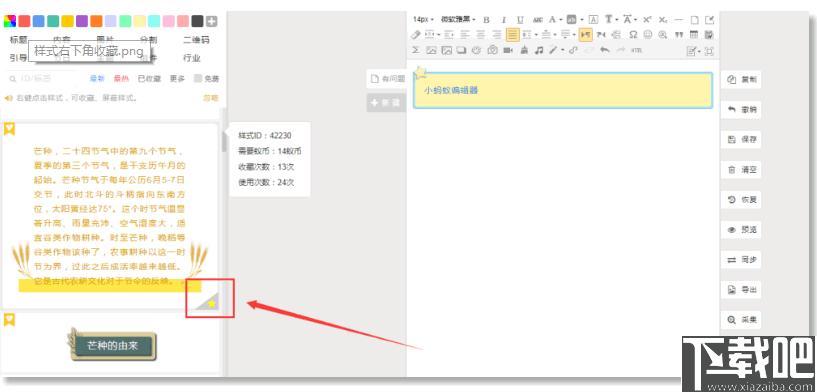Switch to the 行业 style category

(192, 57)
